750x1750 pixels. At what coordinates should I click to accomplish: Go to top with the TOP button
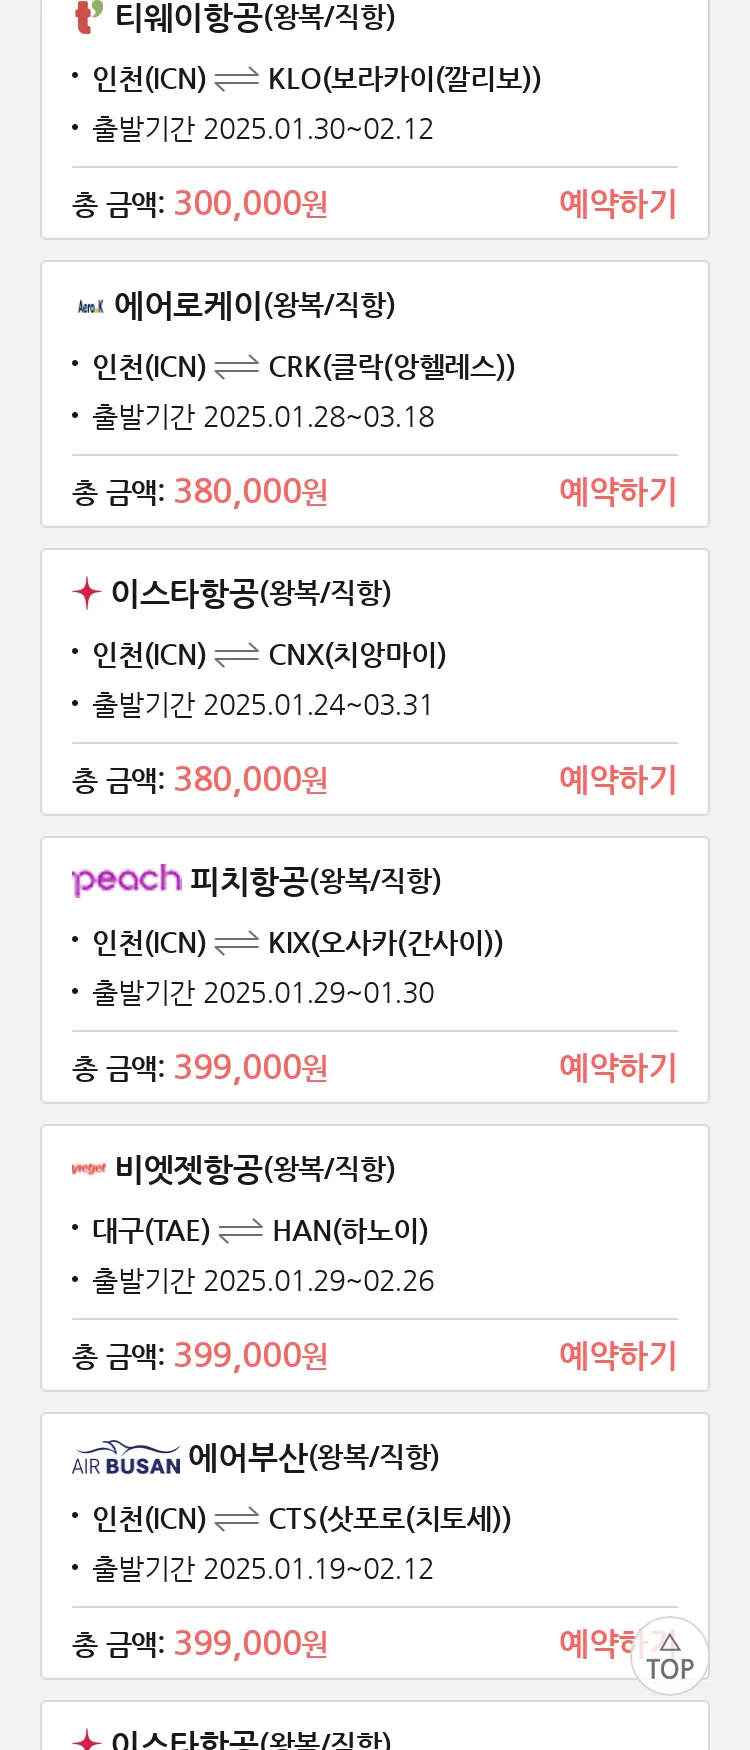coord(670,1656)
